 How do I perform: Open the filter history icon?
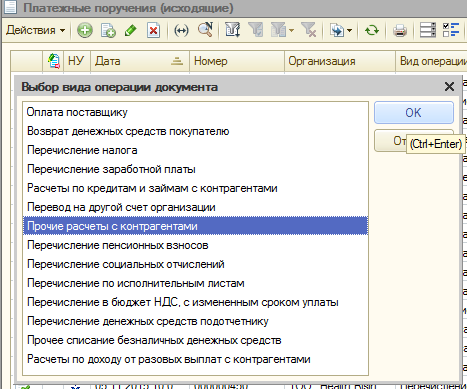click(x=279, y=30)
